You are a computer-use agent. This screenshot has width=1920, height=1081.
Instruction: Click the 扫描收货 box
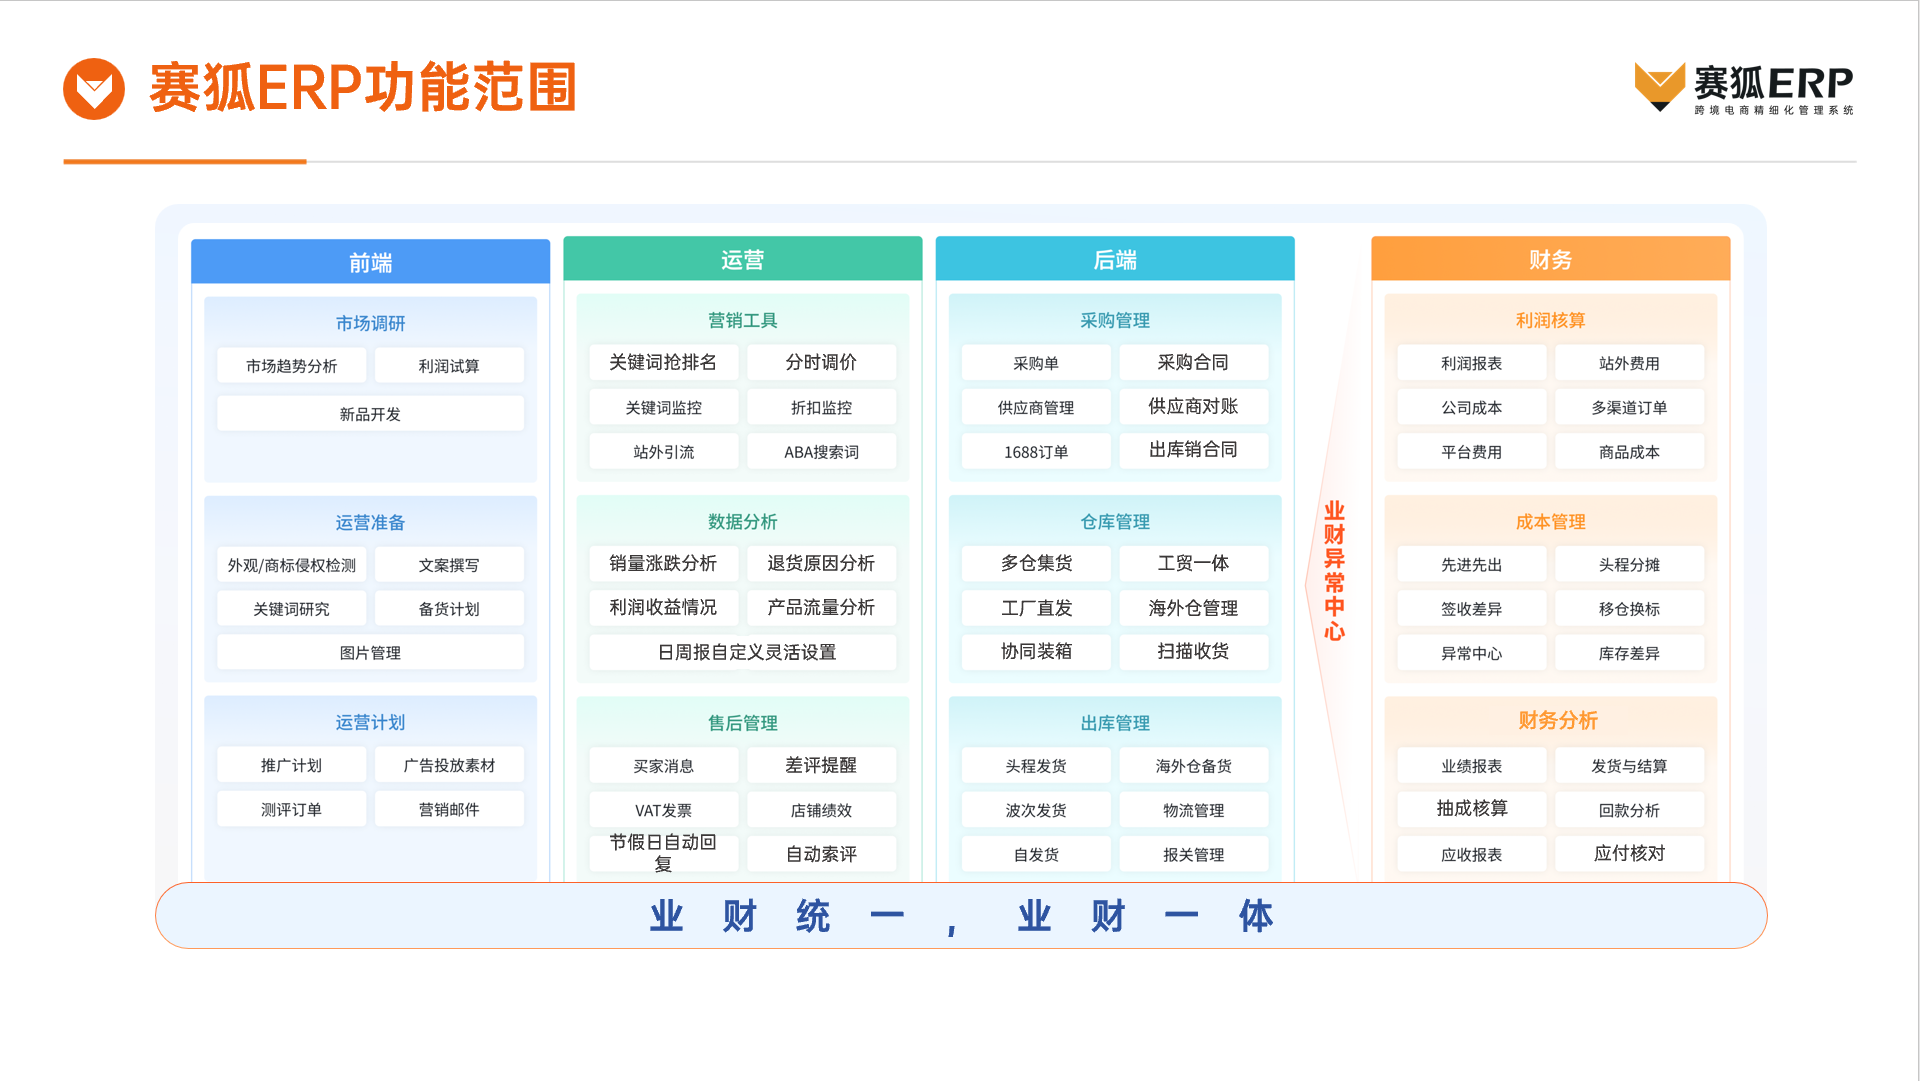[x=1193, y=651]
